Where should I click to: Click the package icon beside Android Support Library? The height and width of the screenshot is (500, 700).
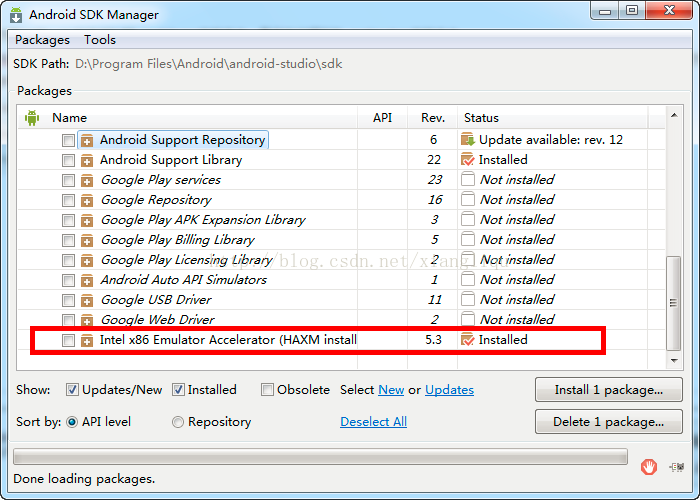87,160
